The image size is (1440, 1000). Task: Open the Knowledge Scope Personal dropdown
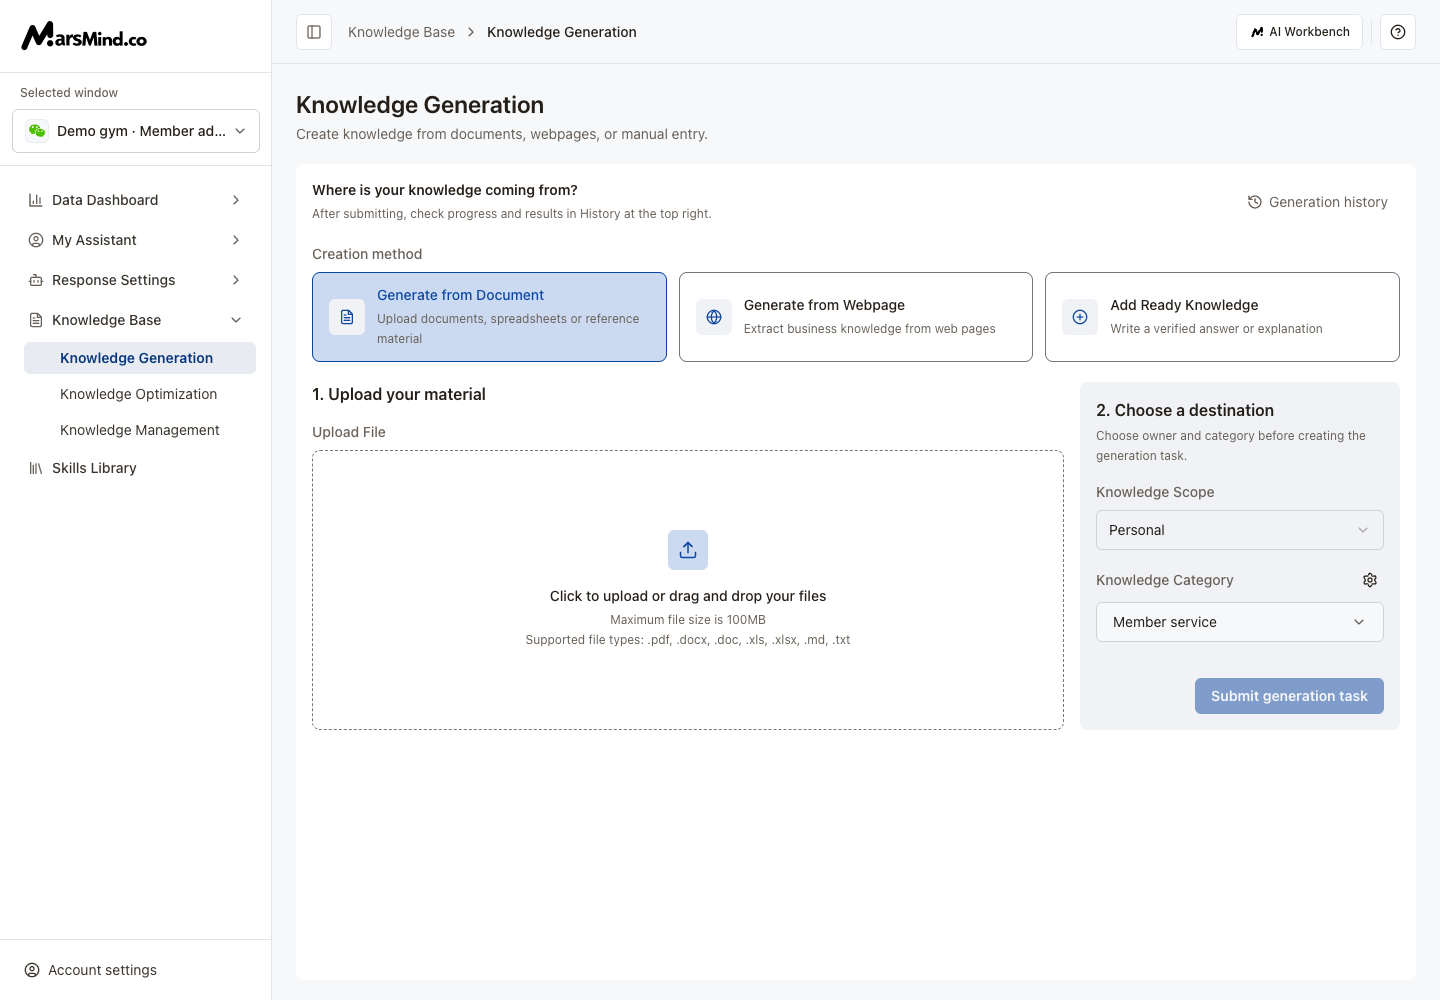(x=1240, y=530)
